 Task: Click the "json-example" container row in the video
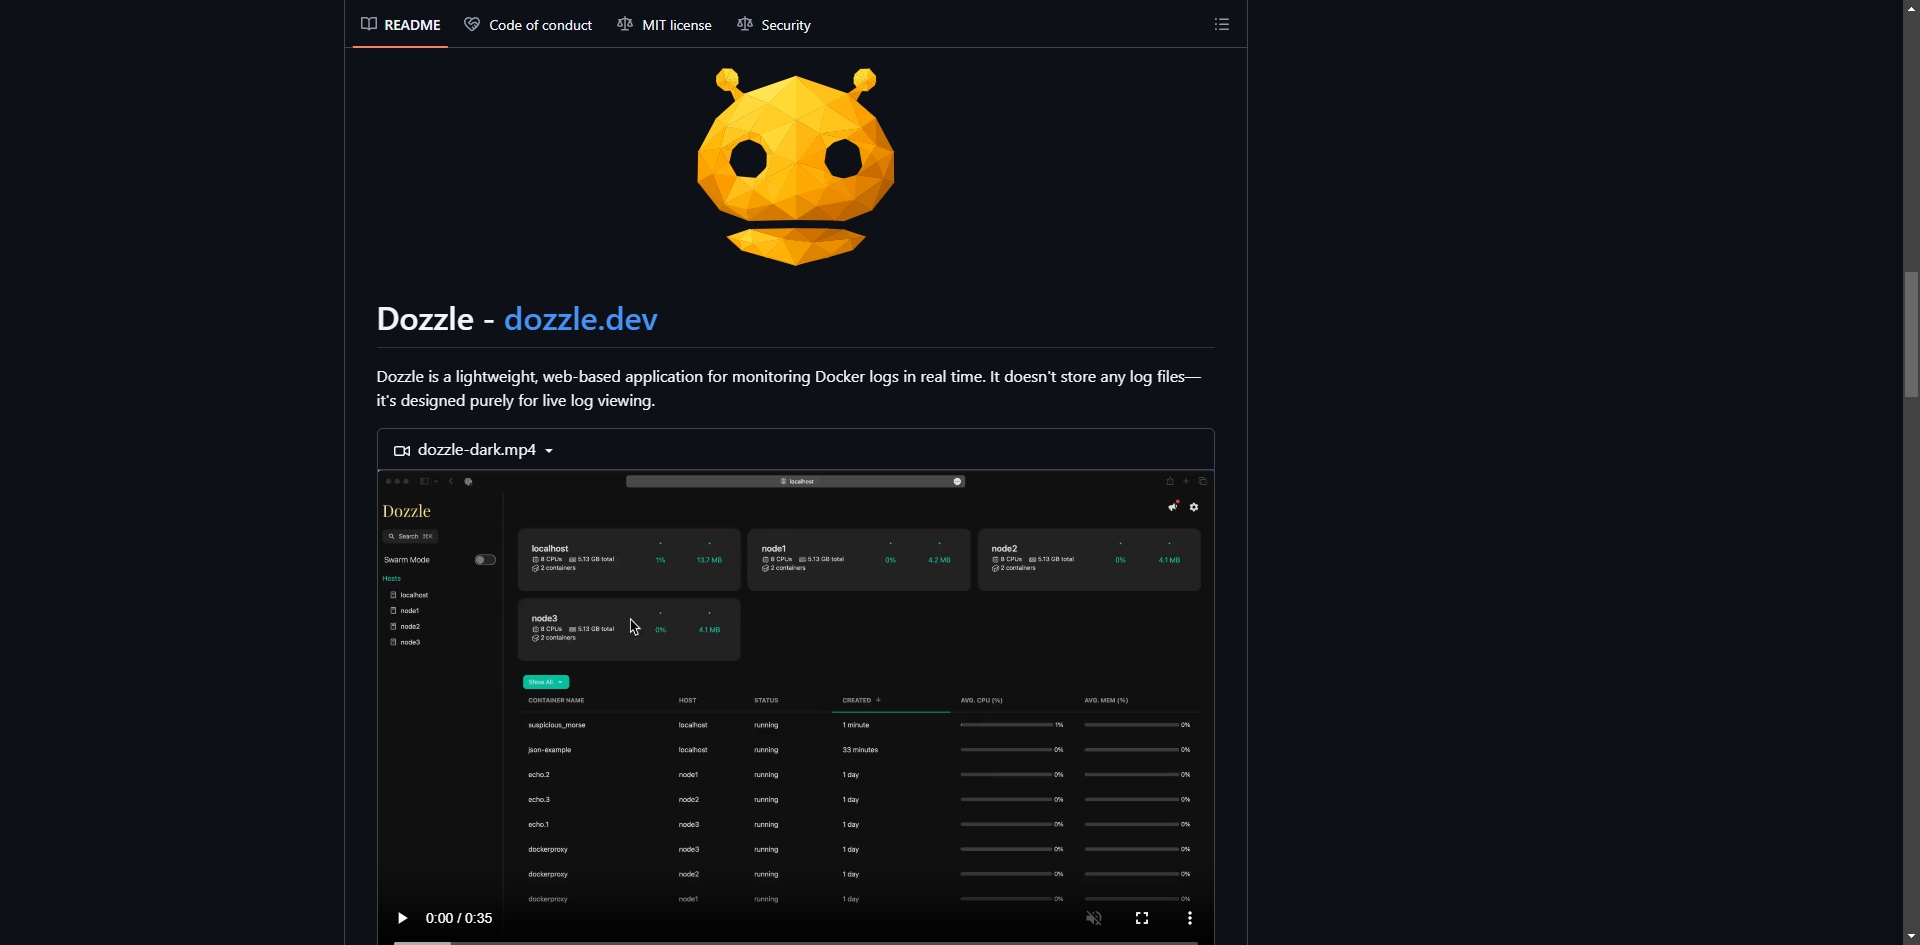(860, 750)
